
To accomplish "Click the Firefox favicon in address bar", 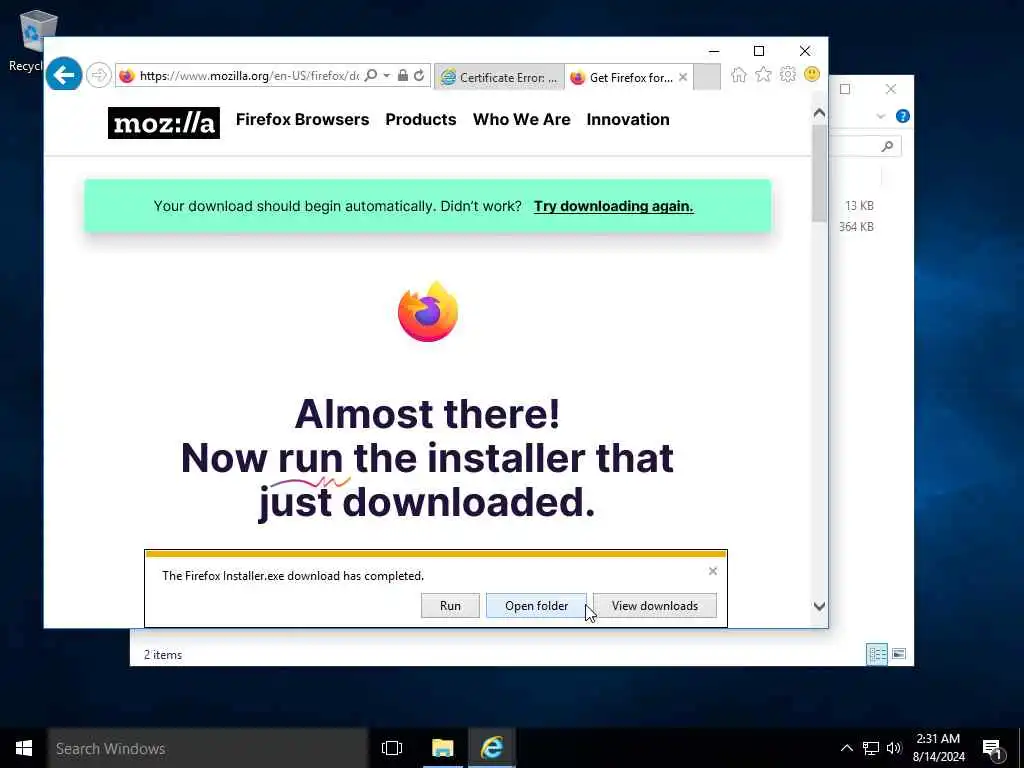I will tap(127, 76).
